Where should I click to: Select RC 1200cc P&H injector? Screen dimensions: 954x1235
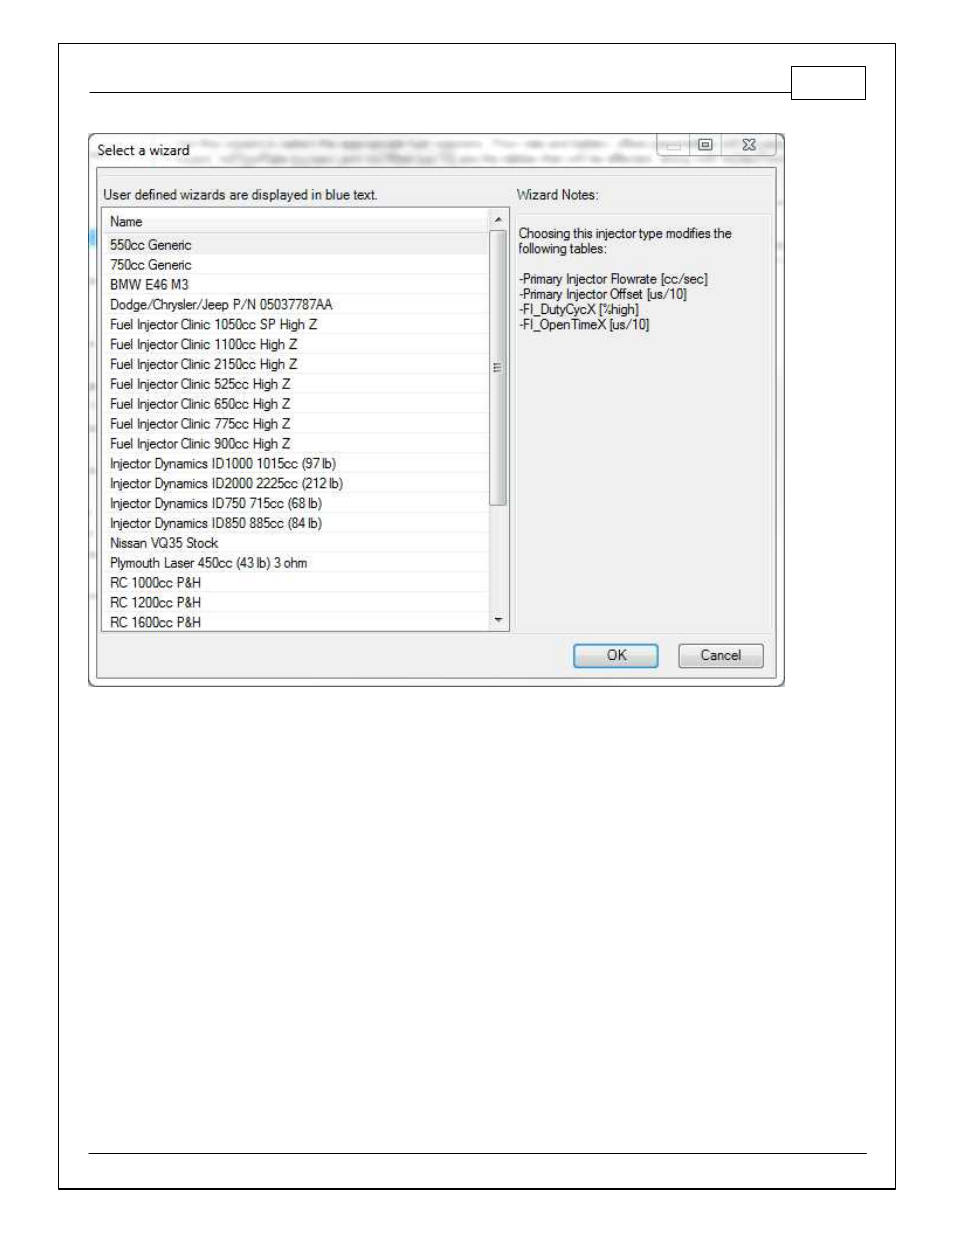coord(295,603)
